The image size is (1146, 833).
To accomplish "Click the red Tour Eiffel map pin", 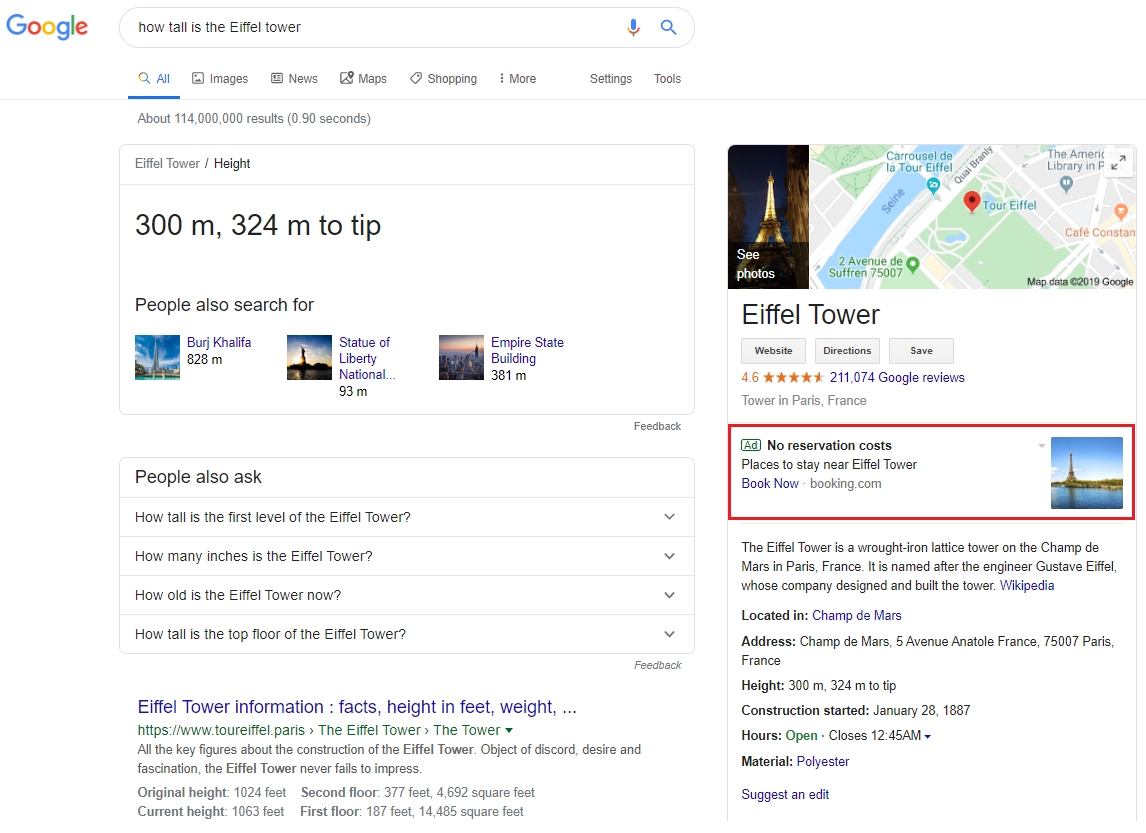I will (971, 202).
